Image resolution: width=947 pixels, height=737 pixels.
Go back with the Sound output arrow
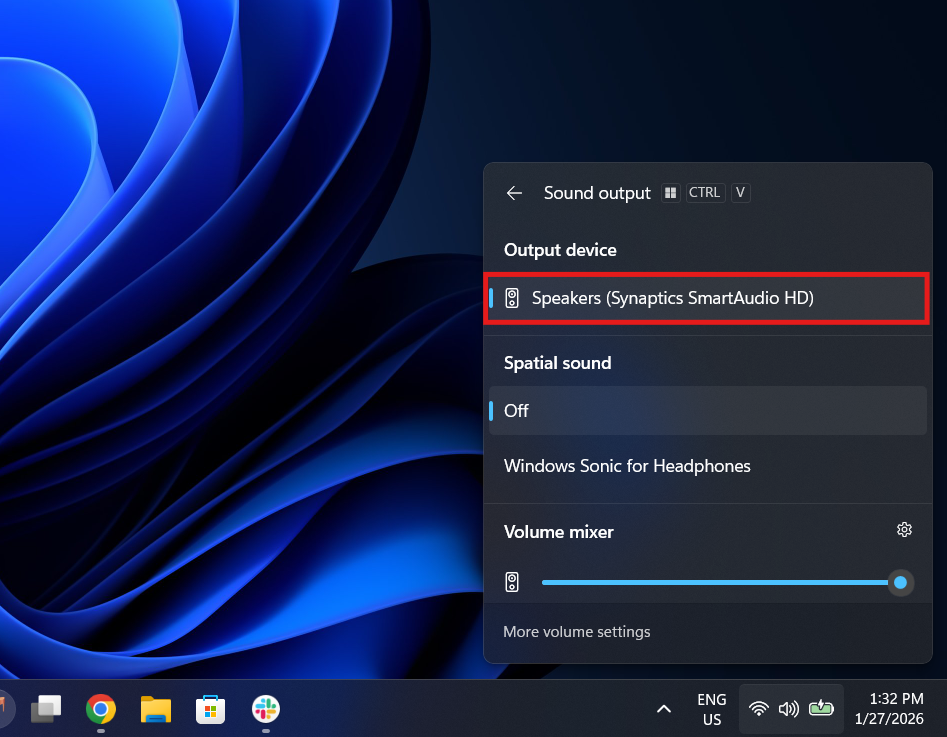(x=514, y=192)
